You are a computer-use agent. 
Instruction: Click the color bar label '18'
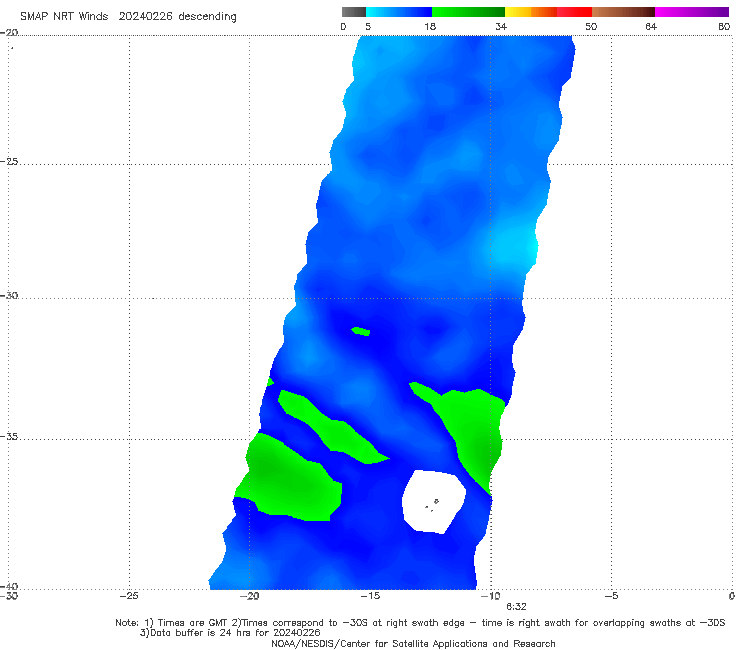(430, 27)
